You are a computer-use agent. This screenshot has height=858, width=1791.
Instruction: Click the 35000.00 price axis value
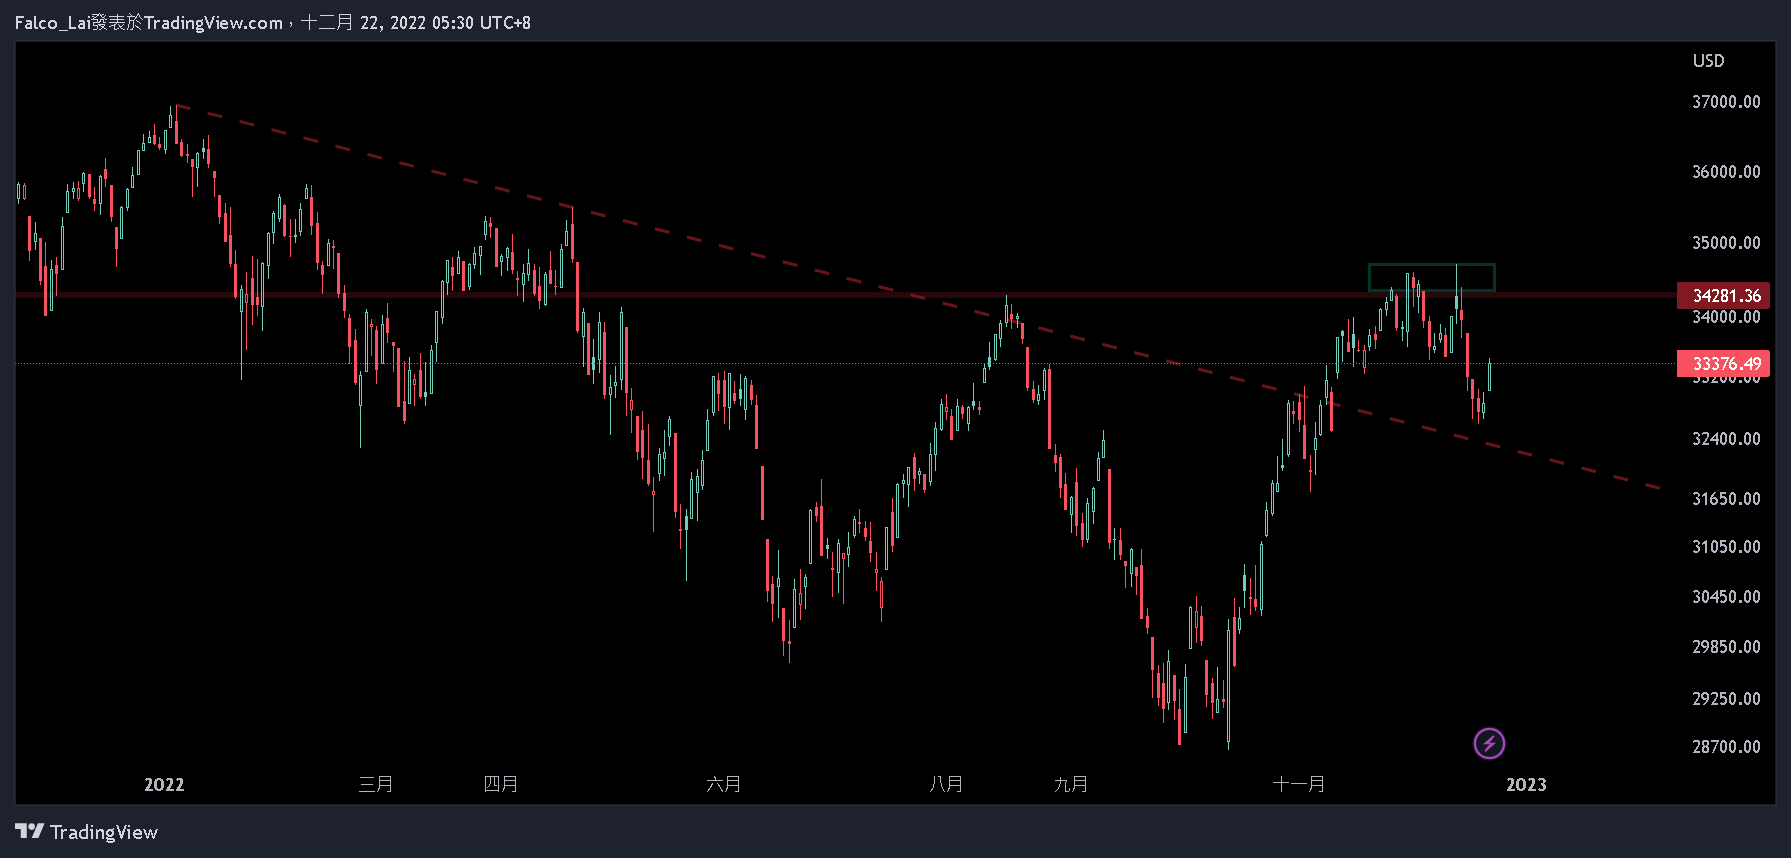(1726, 243)
